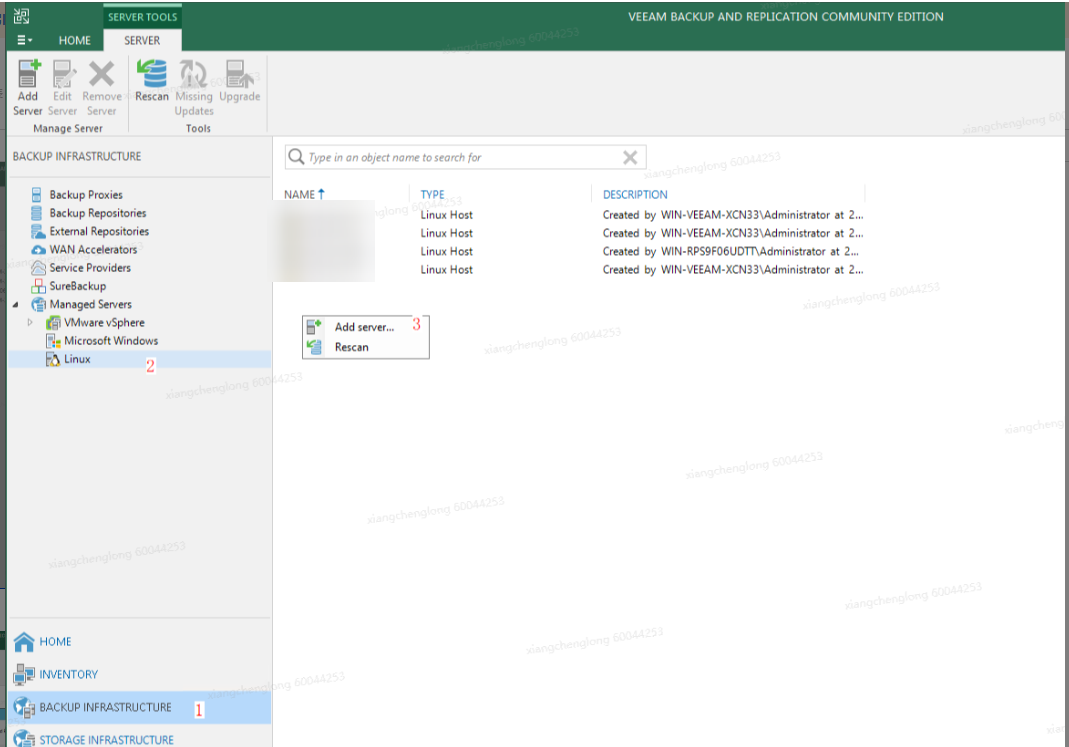Select WAN Accelerators in the tree

[93, 250]
